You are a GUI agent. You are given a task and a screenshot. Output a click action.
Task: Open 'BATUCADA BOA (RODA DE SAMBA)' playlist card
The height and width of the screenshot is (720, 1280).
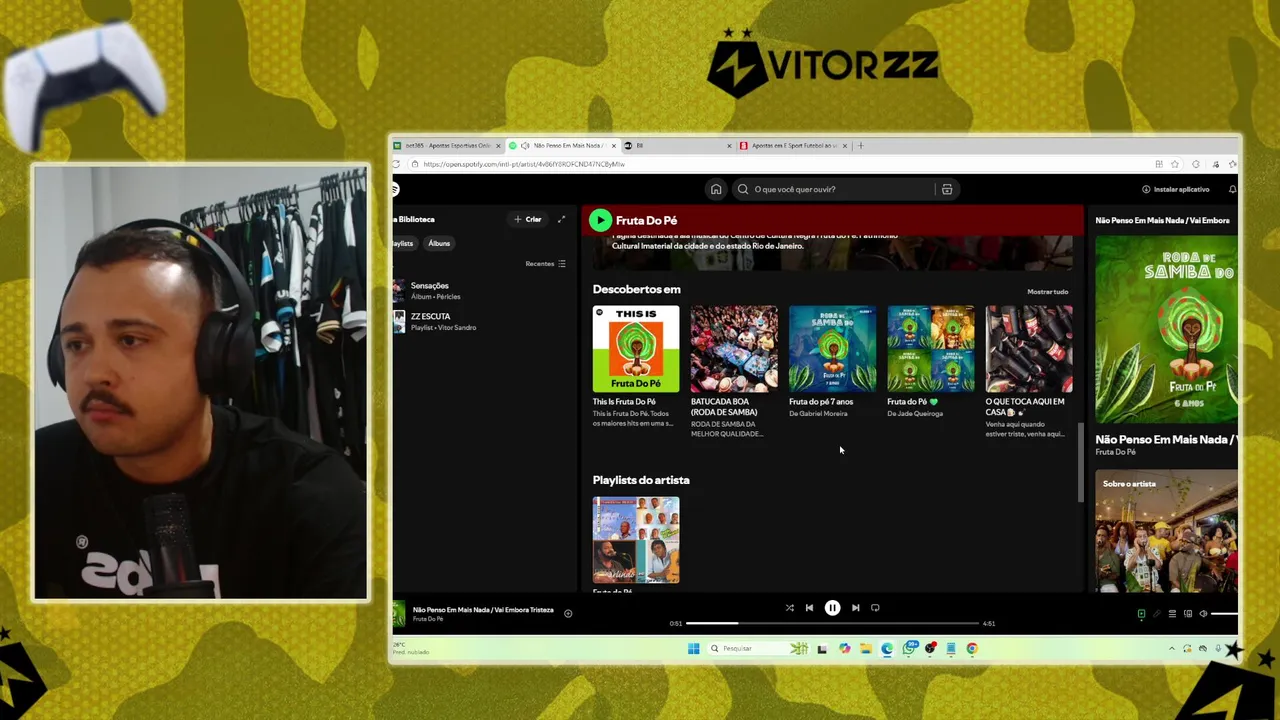[734, 372]
